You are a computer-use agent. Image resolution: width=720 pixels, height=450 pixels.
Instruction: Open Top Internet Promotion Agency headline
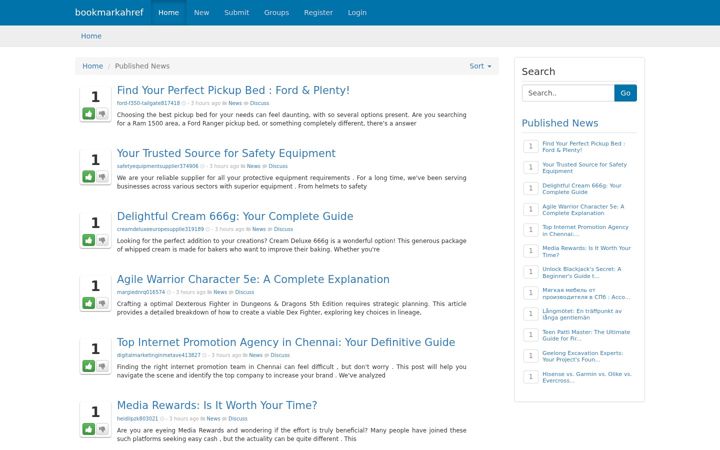coord(286,342)
